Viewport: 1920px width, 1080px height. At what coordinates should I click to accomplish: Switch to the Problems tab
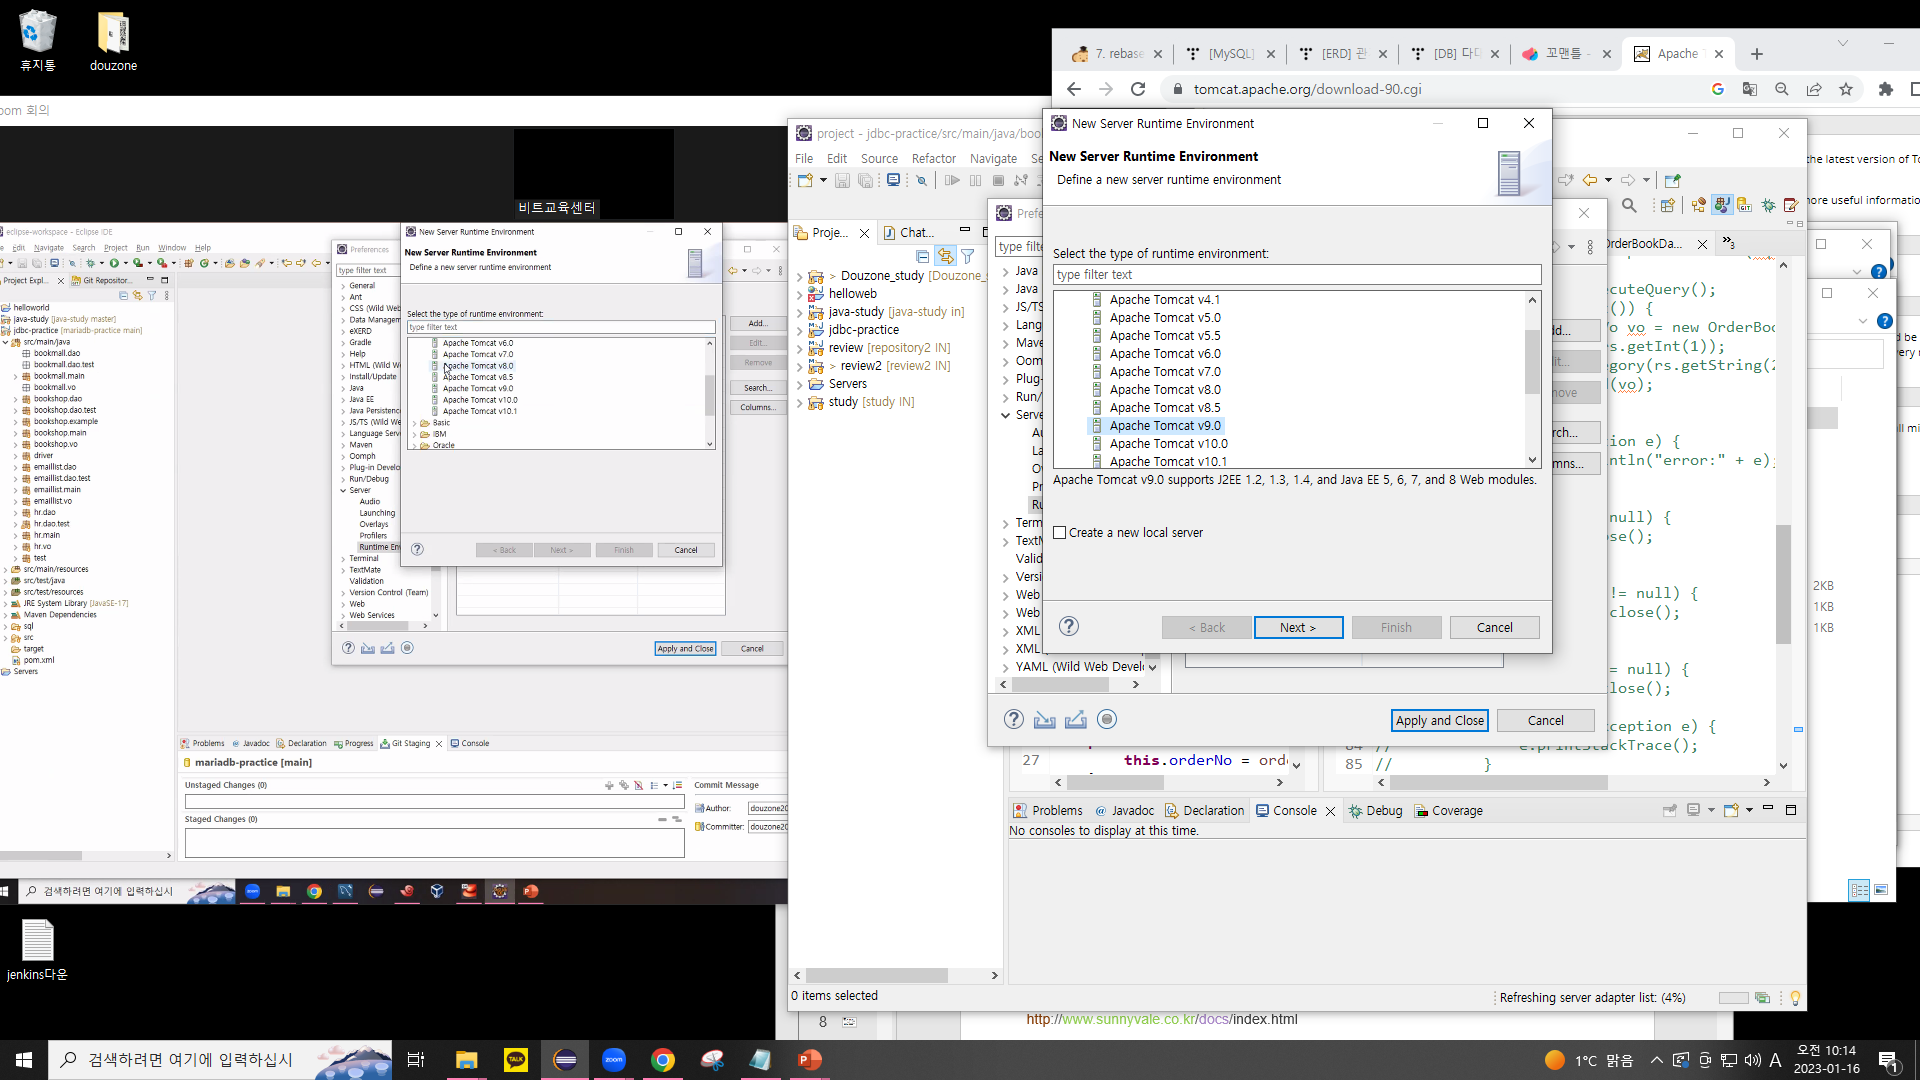tap(1048, 811)
